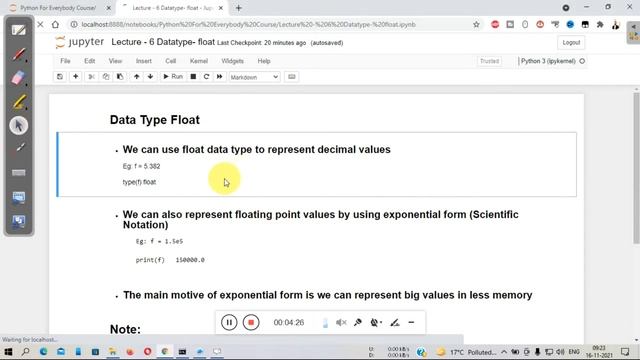Close the Python For Everybody Course tab
Image resolution: width=640 pixels, height=360 pixels.
click(109, 8)
